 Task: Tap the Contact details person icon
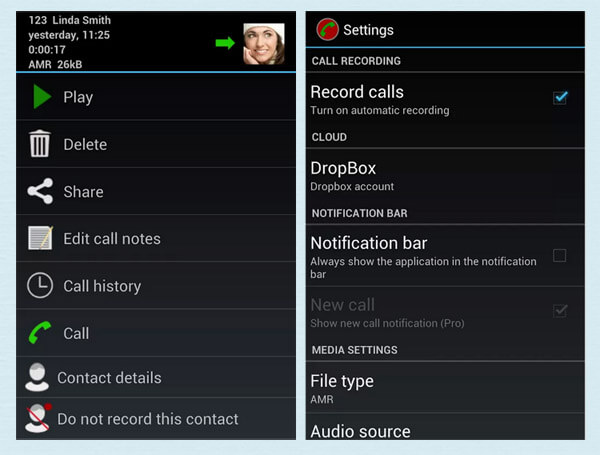pyautogui.click(x=37, y=377)
